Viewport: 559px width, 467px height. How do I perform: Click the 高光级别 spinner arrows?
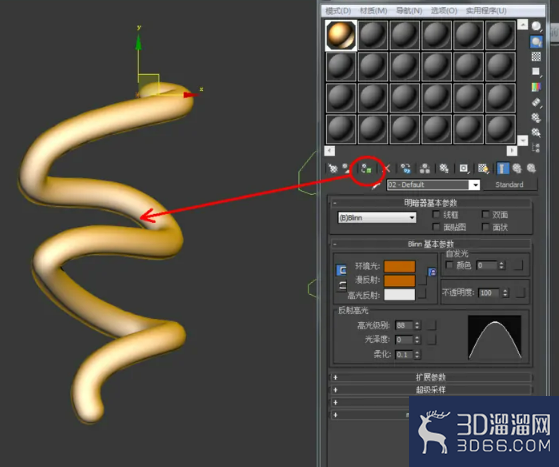click(417, 325)
